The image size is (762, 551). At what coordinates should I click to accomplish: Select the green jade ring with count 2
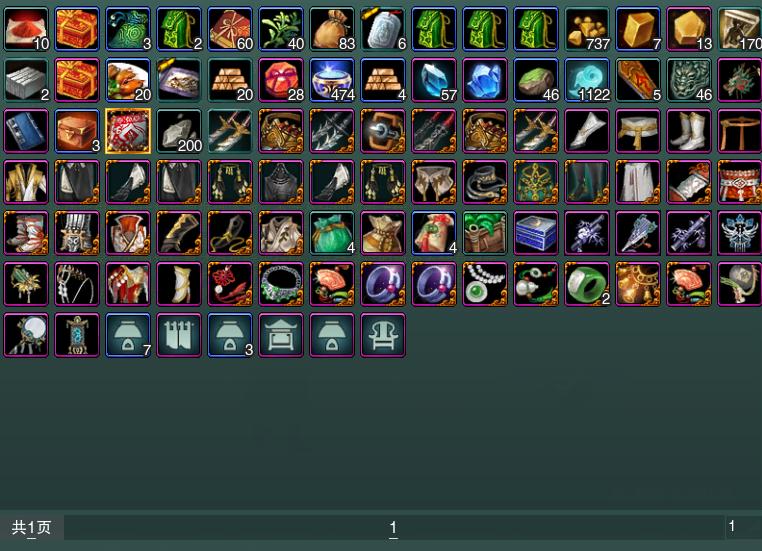coord(587,284)
